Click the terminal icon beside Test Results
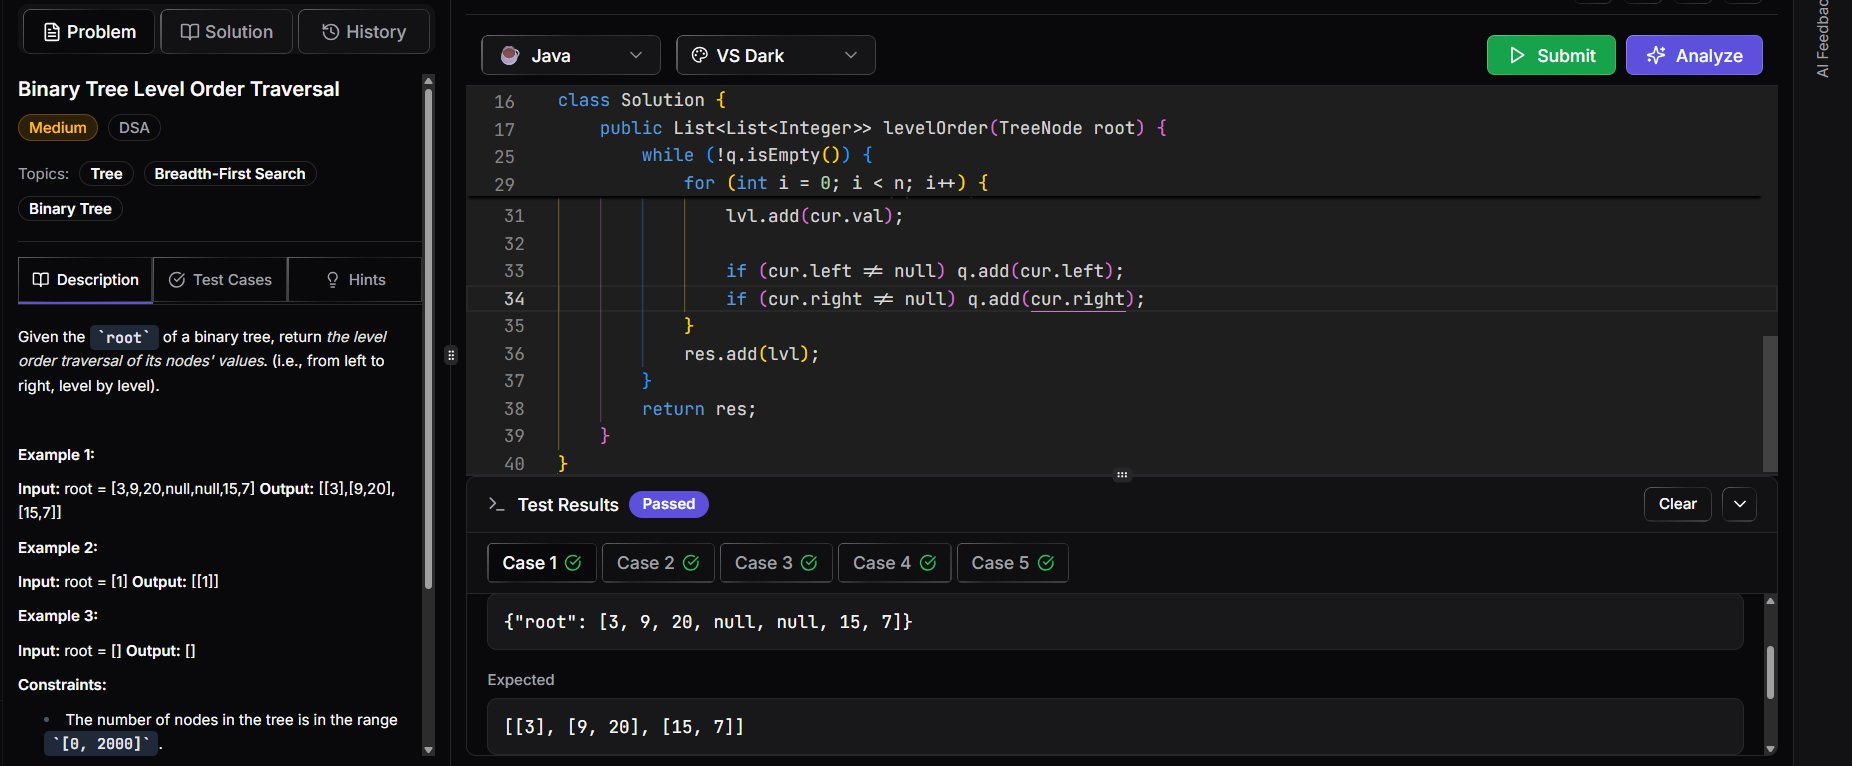Viewport: 1852px width, 766px height. 496,504
